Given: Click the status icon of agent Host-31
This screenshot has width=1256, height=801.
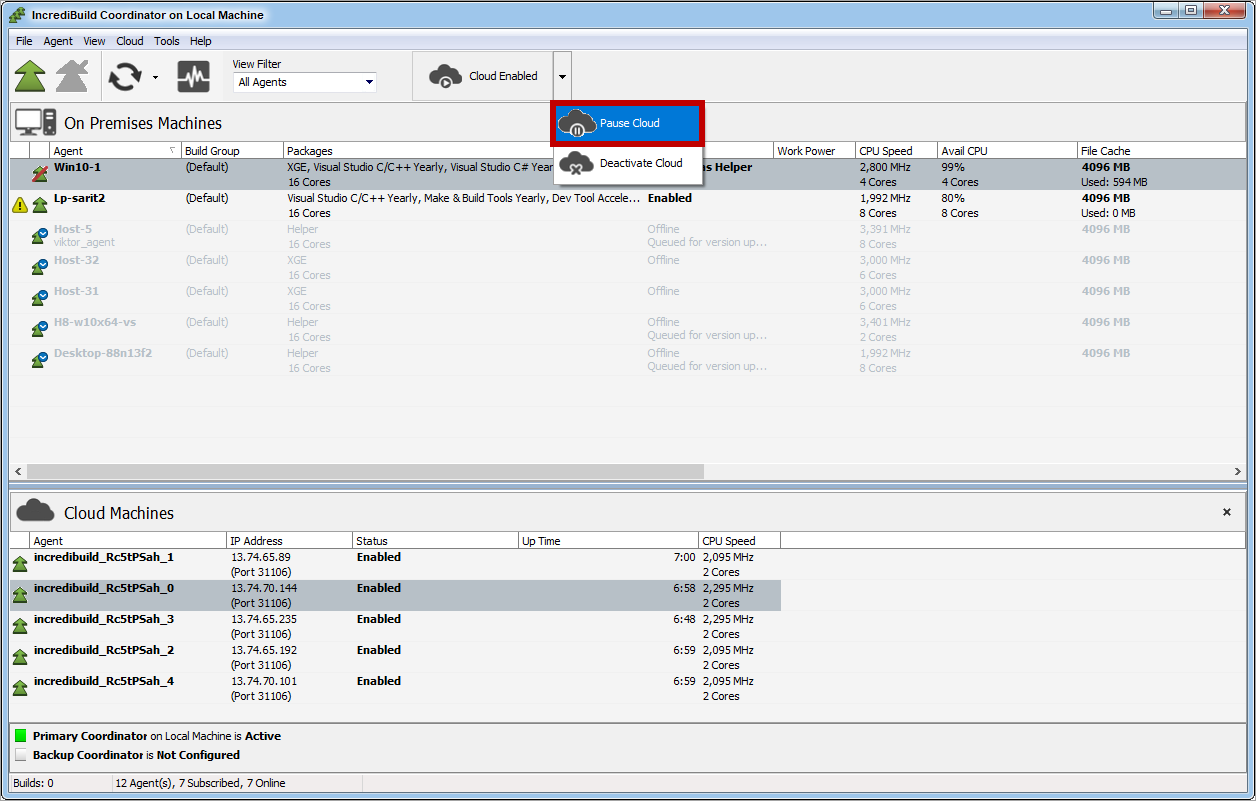Looking at the screenshot, I should 40,298.
